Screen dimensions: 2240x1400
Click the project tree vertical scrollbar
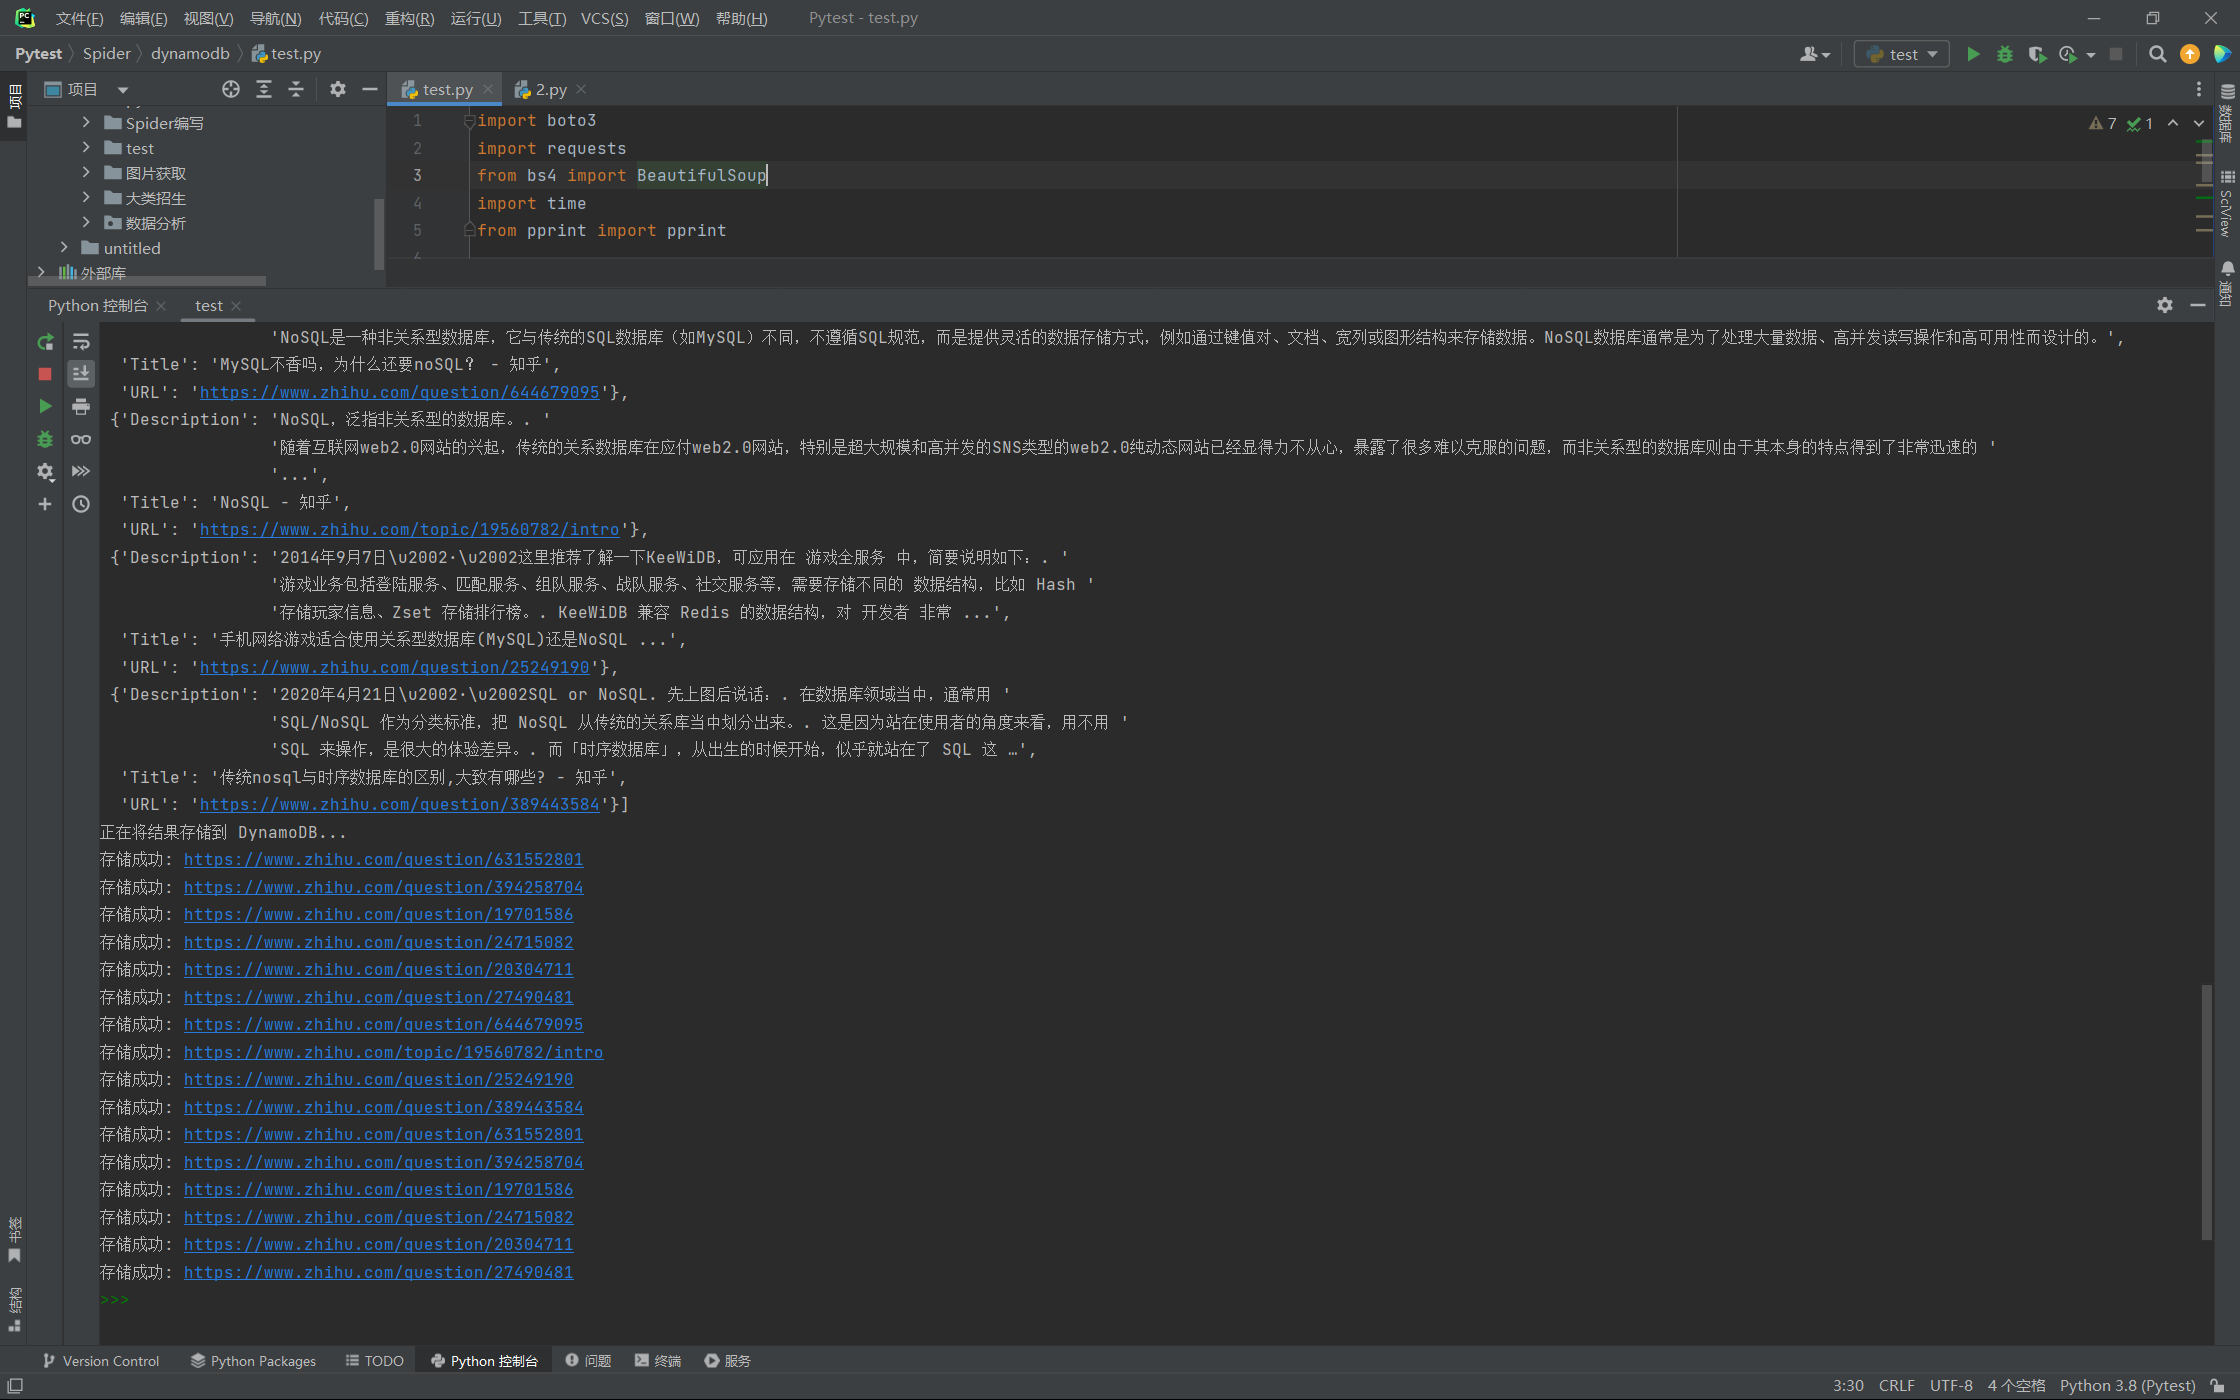(379, 233)
